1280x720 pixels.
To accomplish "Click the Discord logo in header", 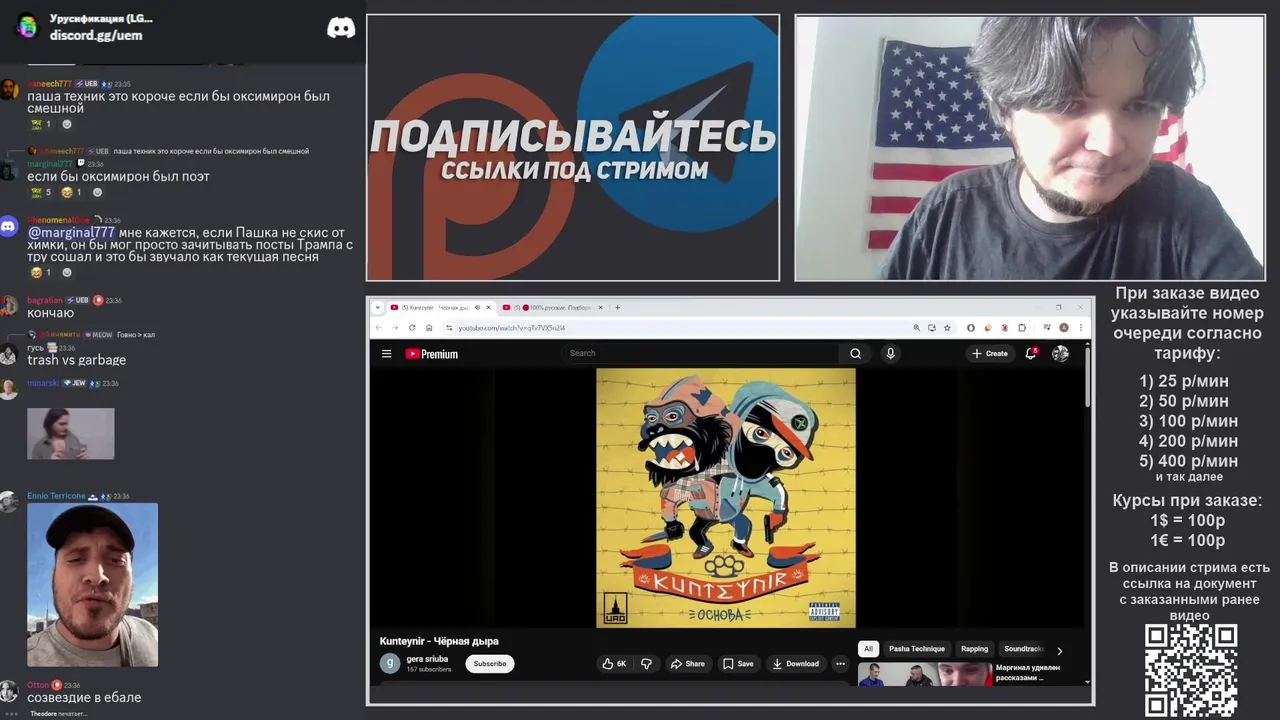I will pyautogui.click(x=341, y=28).
